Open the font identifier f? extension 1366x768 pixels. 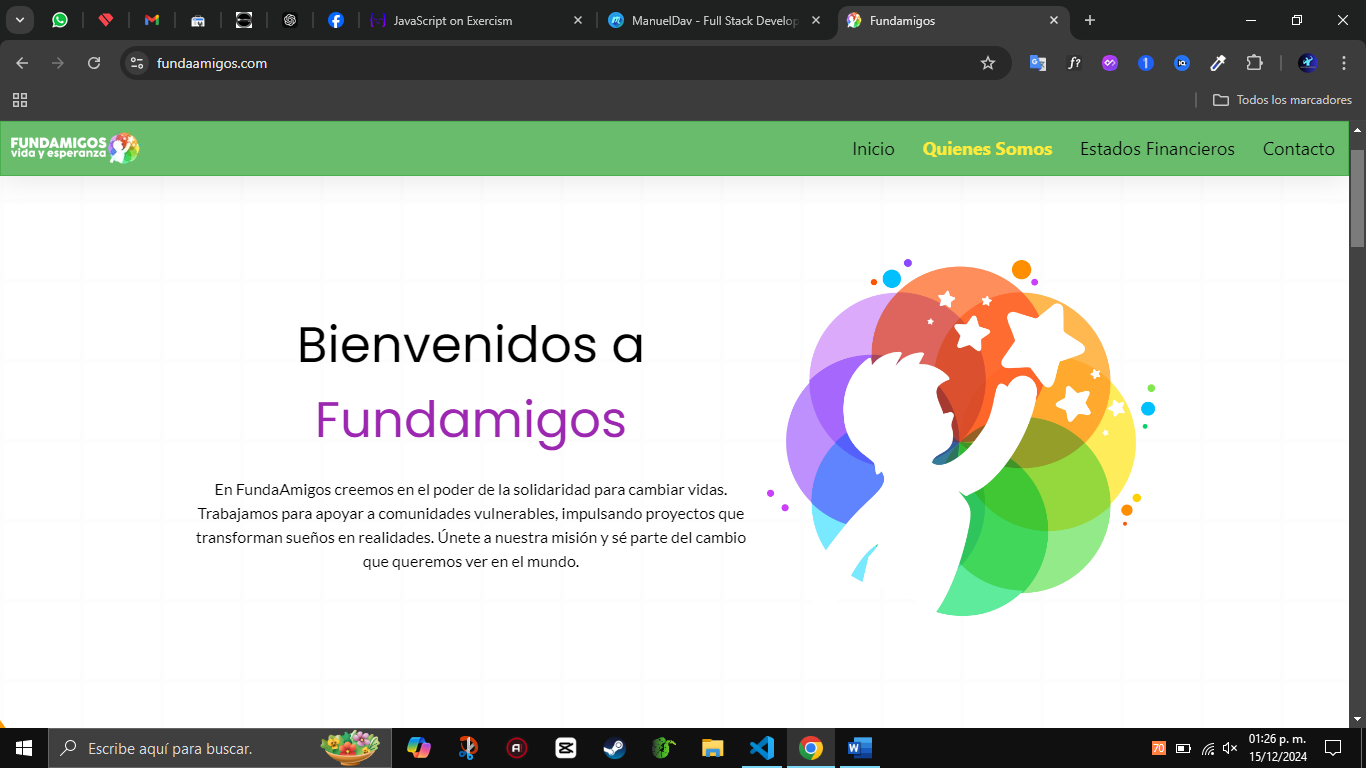tap(1074, 63)
